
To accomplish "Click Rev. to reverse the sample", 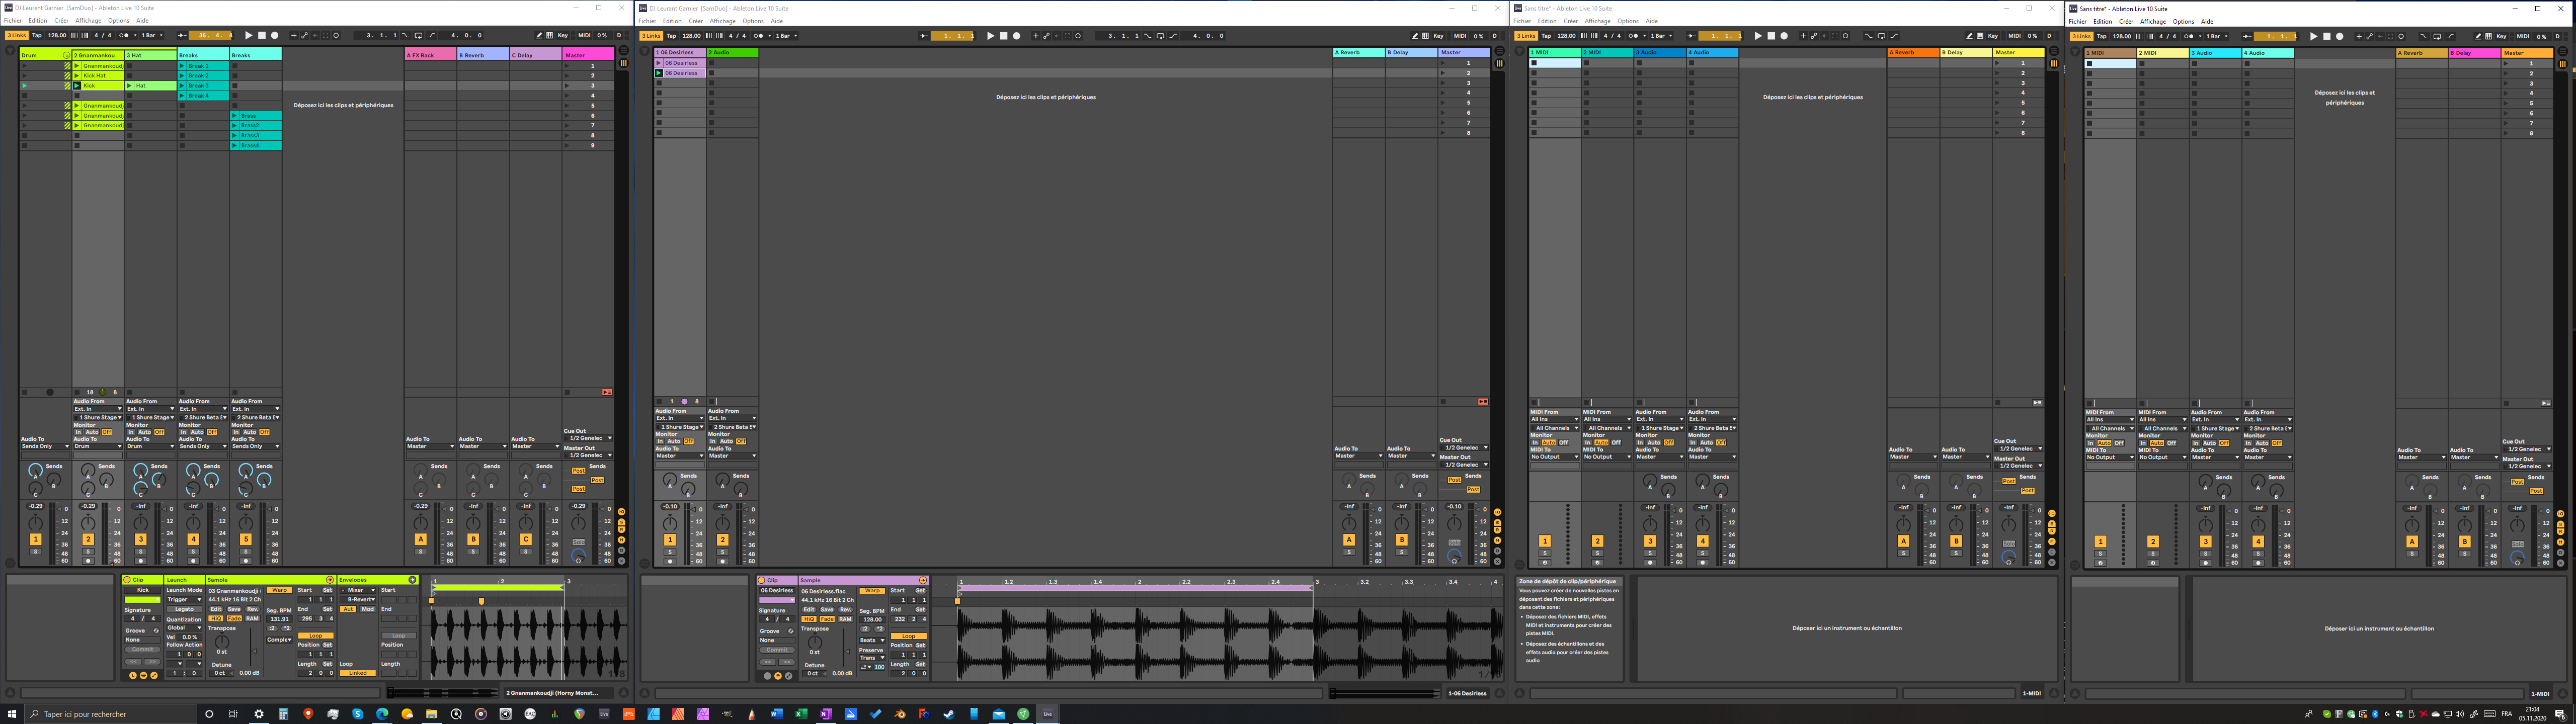I will pos(252,609).
